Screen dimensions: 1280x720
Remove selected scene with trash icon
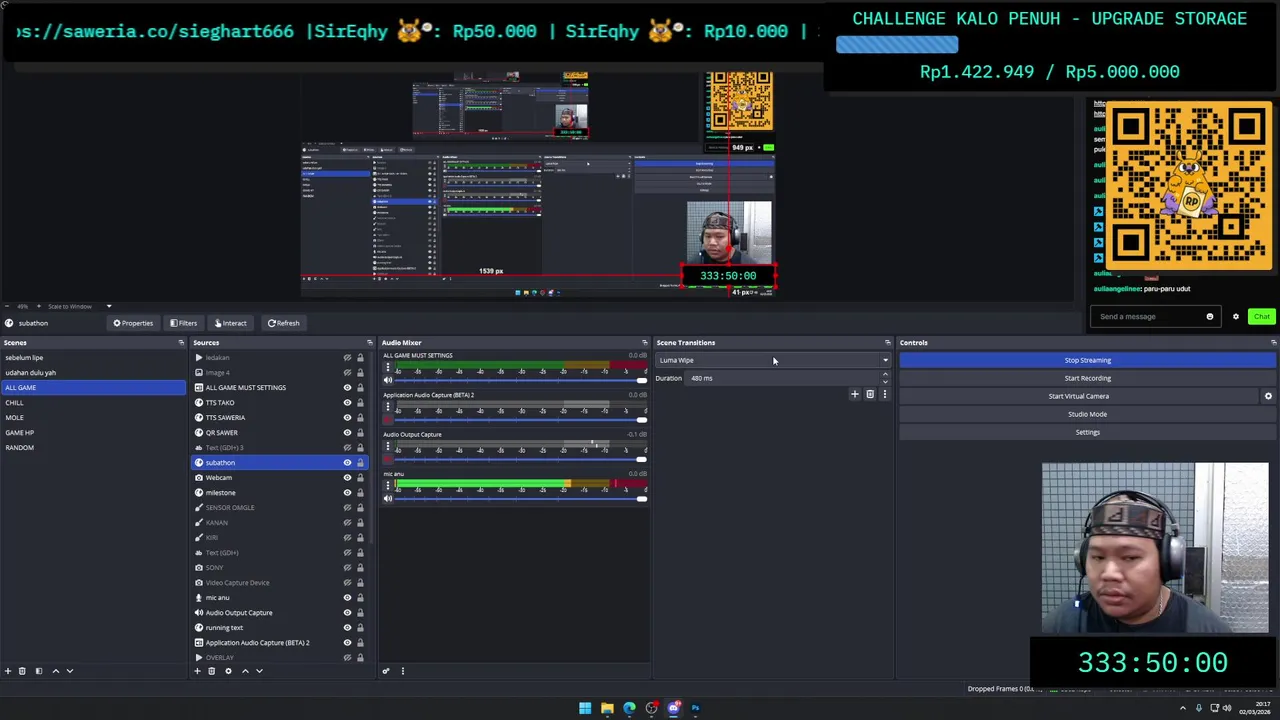[23, 671]
